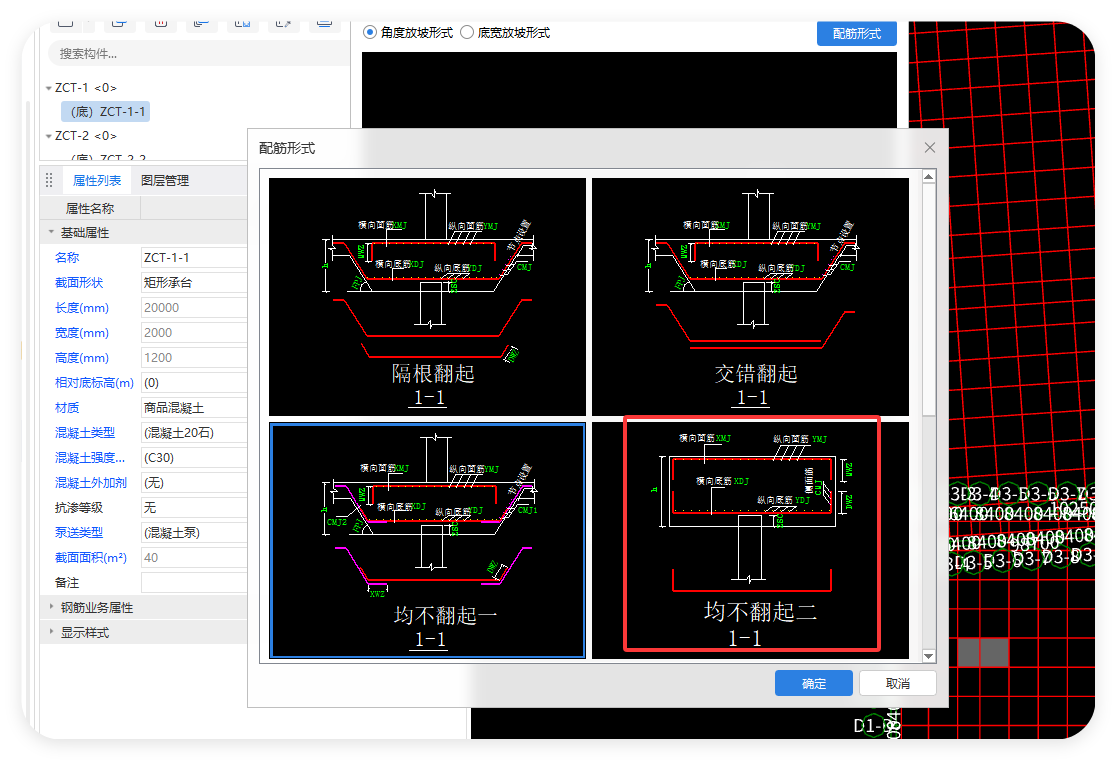Viewport: 1116px width, 760px height.
Task: Click the 混凝土类型 property label
Action: click(x=85, y=433)
